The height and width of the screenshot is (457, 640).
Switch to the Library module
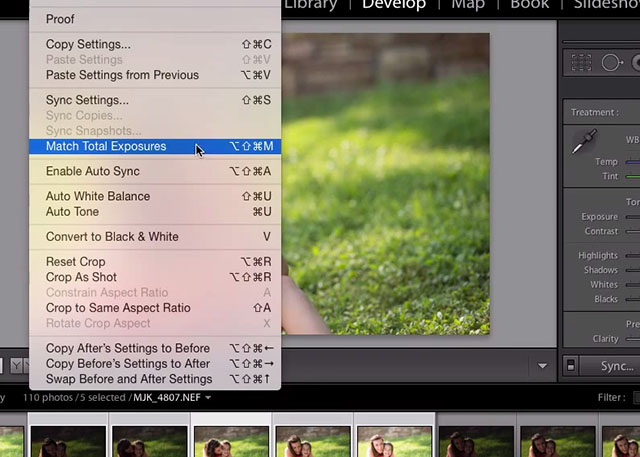[x=311, y=5]
